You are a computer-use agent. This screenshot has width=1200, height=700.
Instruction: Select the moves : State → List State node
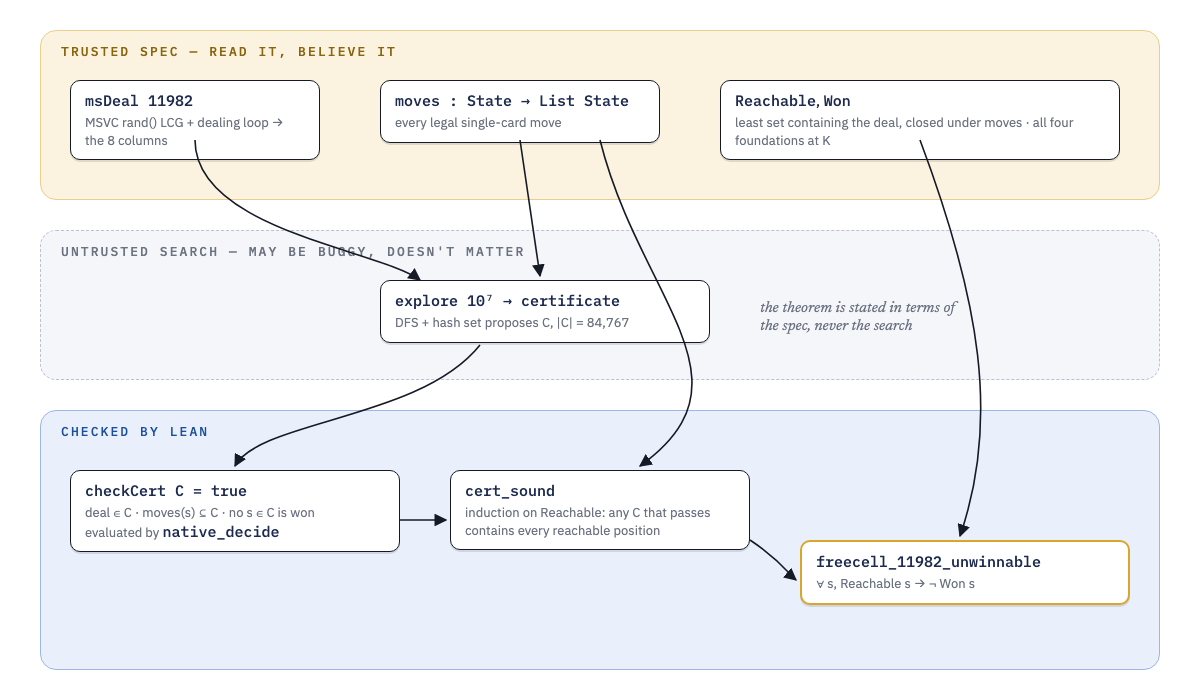click(520, 111)
